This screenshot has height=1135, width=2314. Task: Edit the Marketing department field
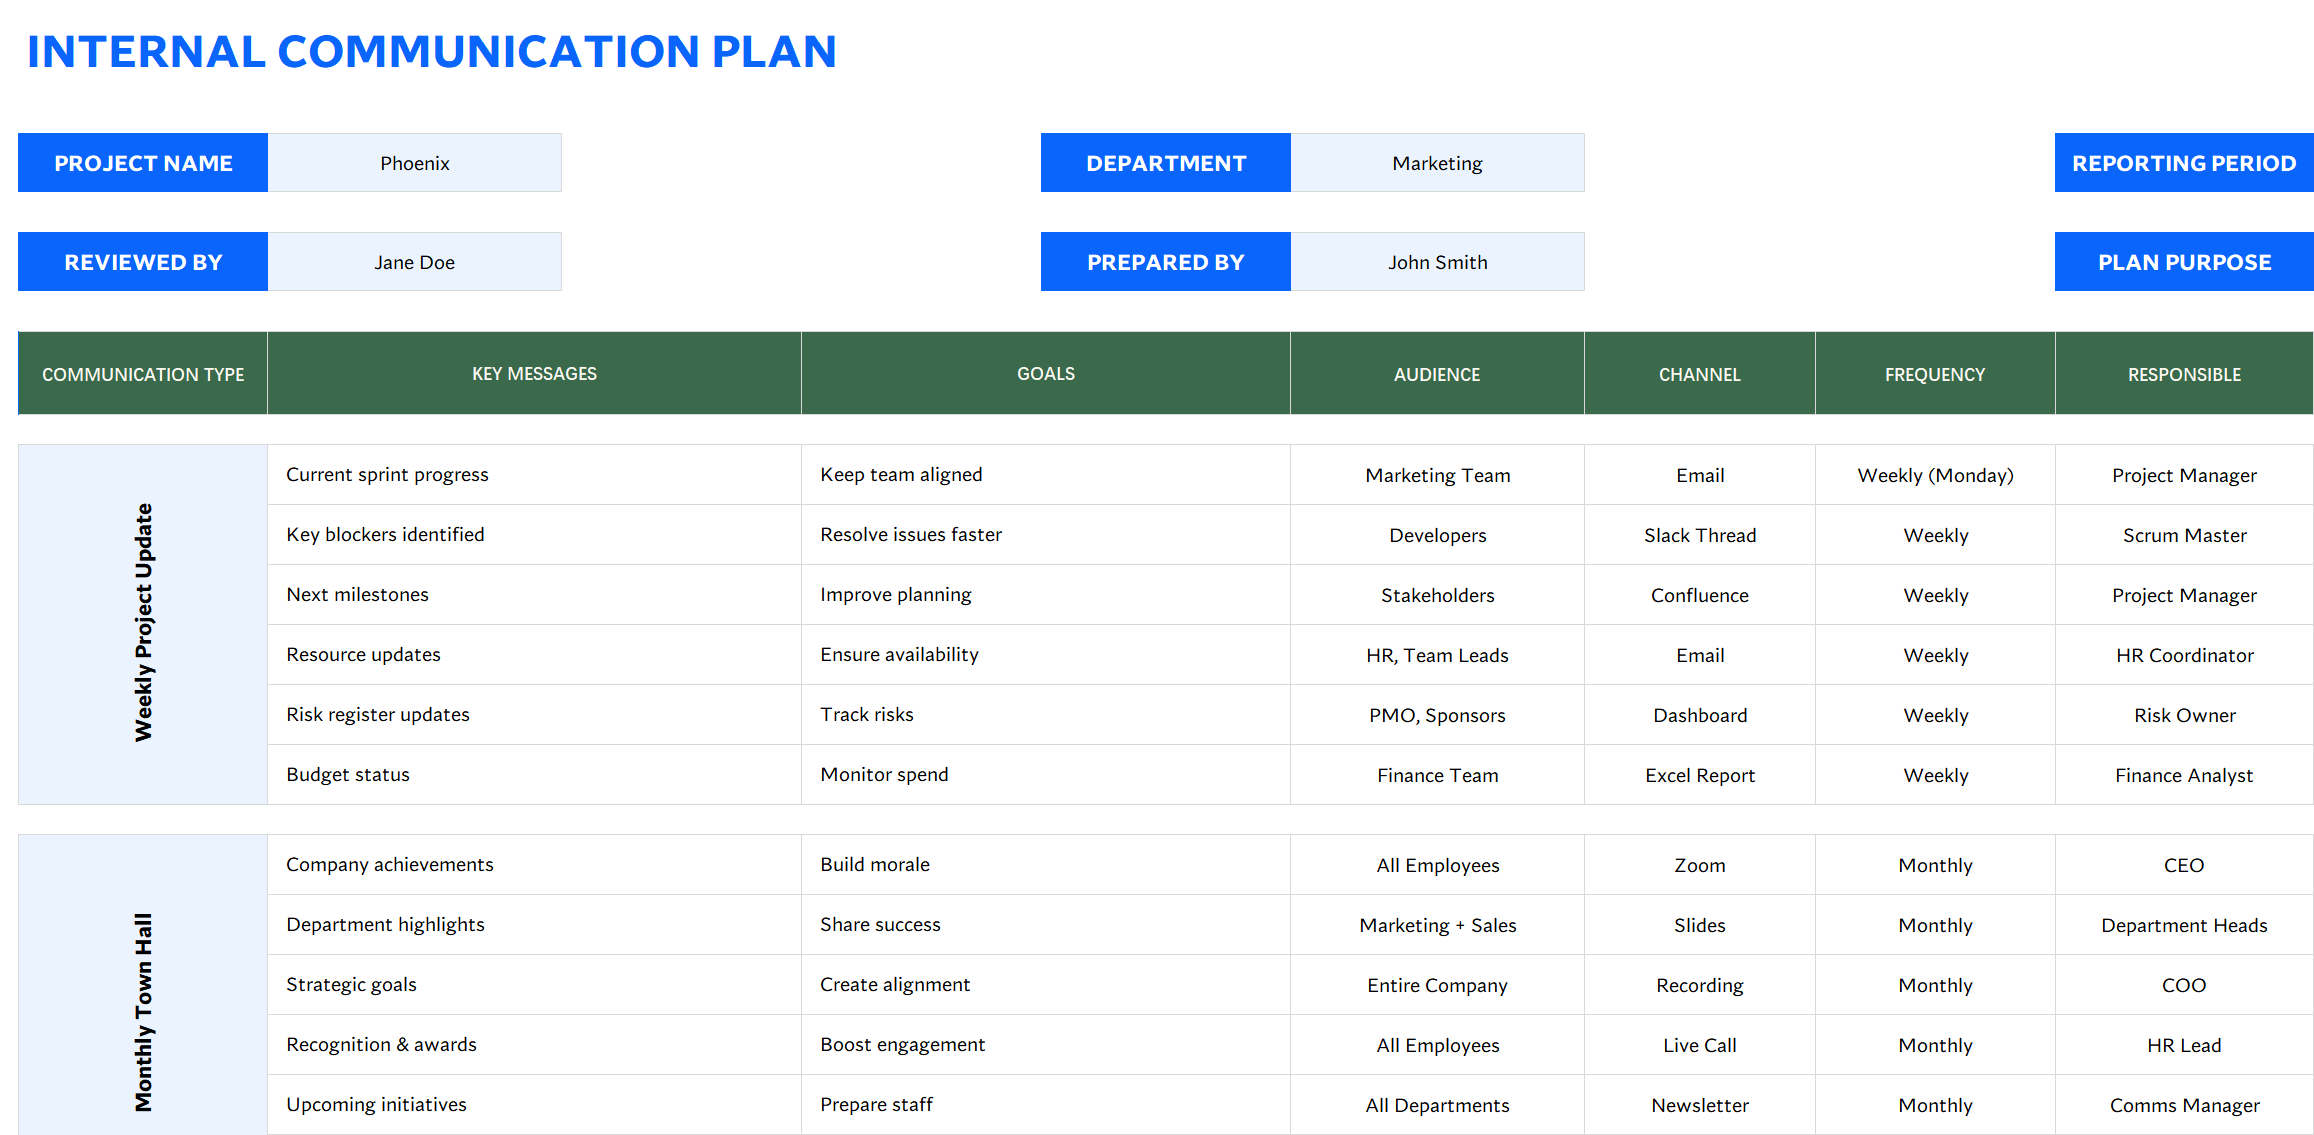[1438, 163]
